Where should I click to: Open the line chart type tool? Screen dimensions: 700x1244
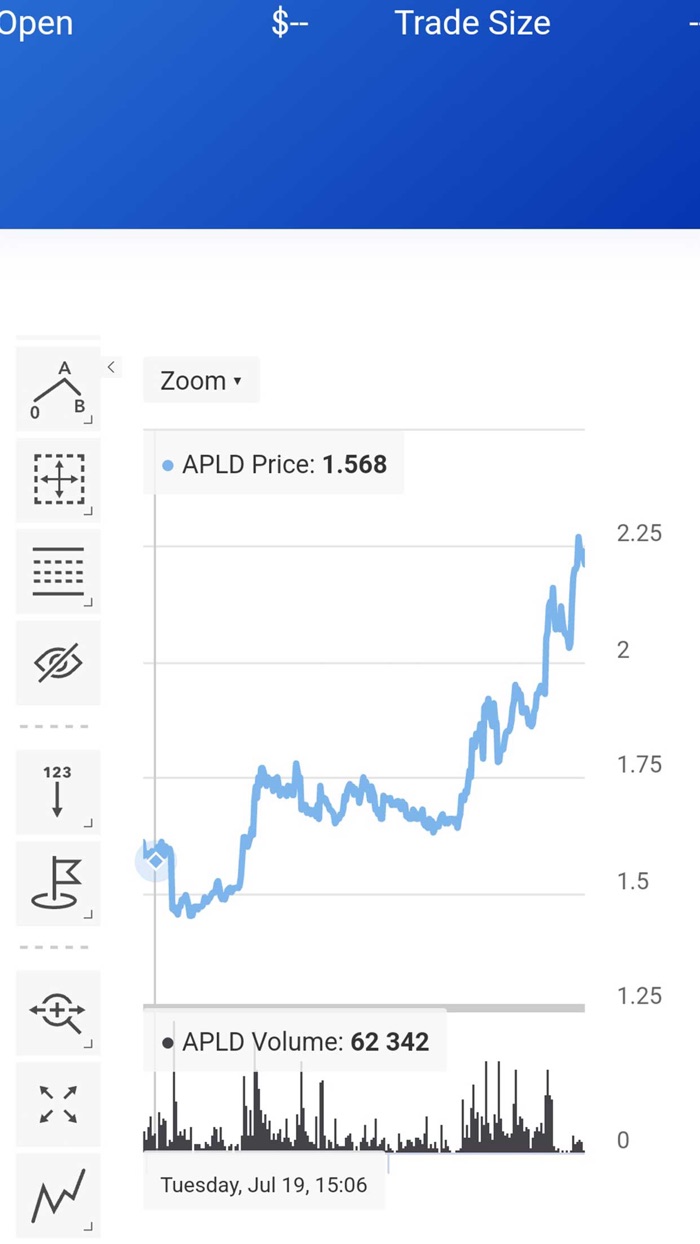[x=58, y=1195]
